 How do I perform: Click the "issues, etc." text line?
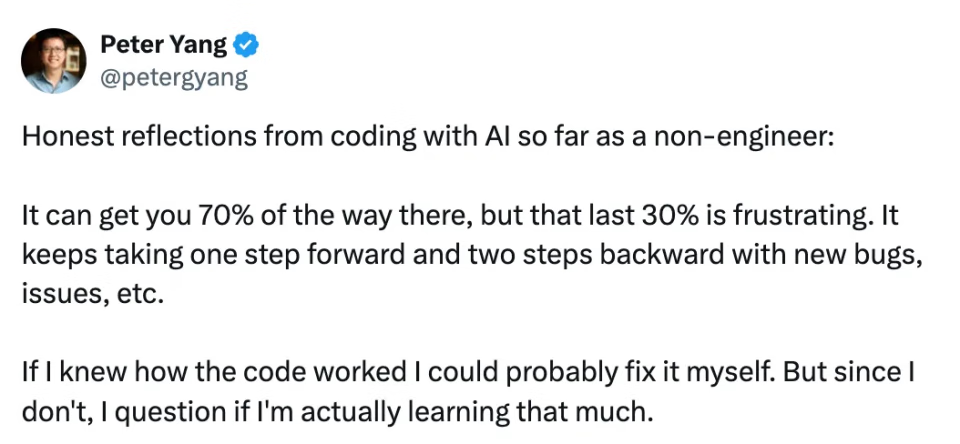click(x=93, y=296)
